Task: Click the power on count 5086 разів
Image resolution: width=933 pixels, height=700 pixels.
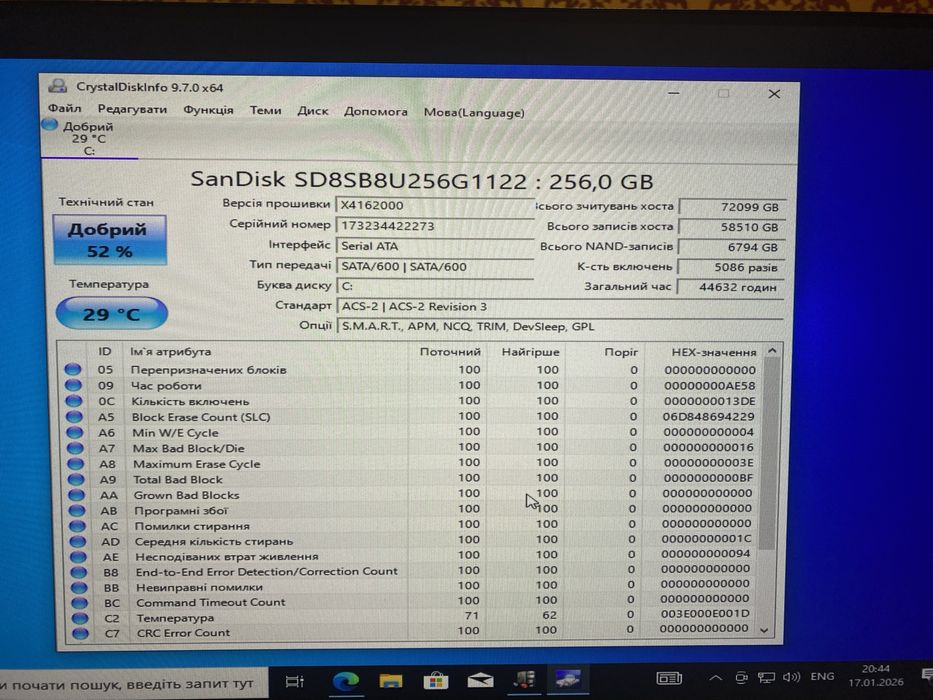Action: (x=732, y=267)
